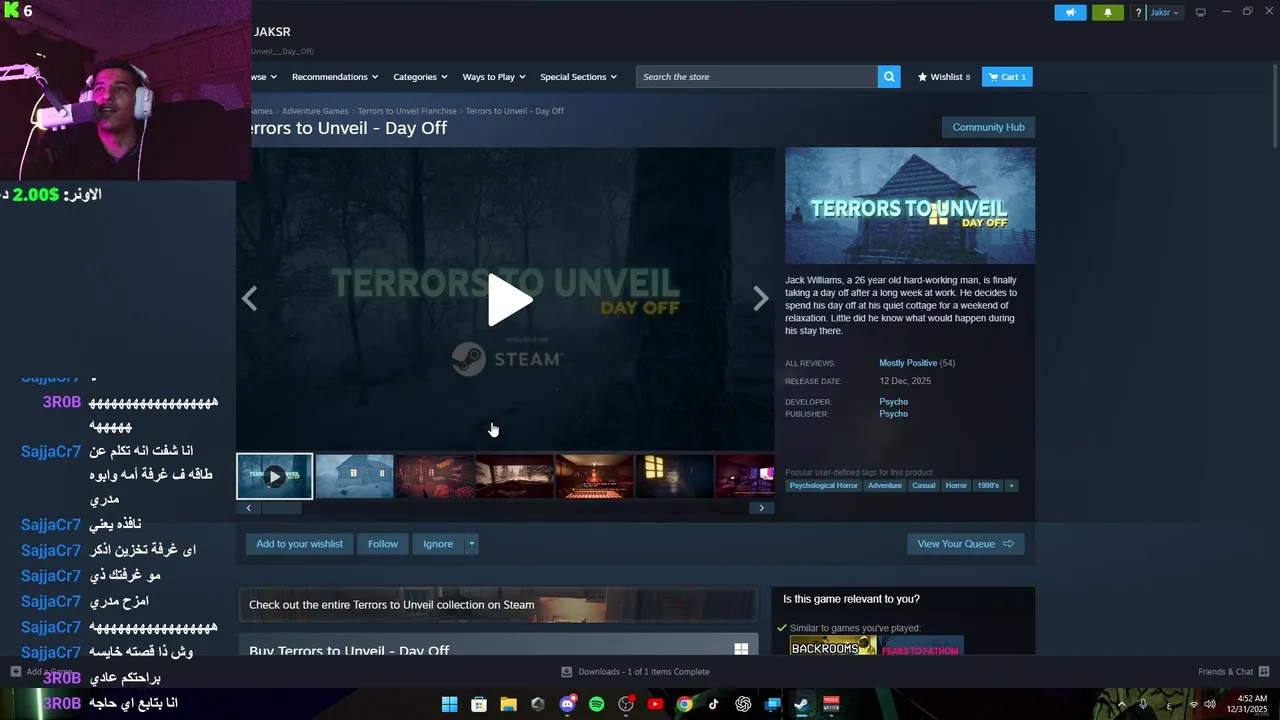This screenshot has height=720, width=1280.
Task: Select the Horror tag
Action: pyautogui.click(x=956, y=485)
